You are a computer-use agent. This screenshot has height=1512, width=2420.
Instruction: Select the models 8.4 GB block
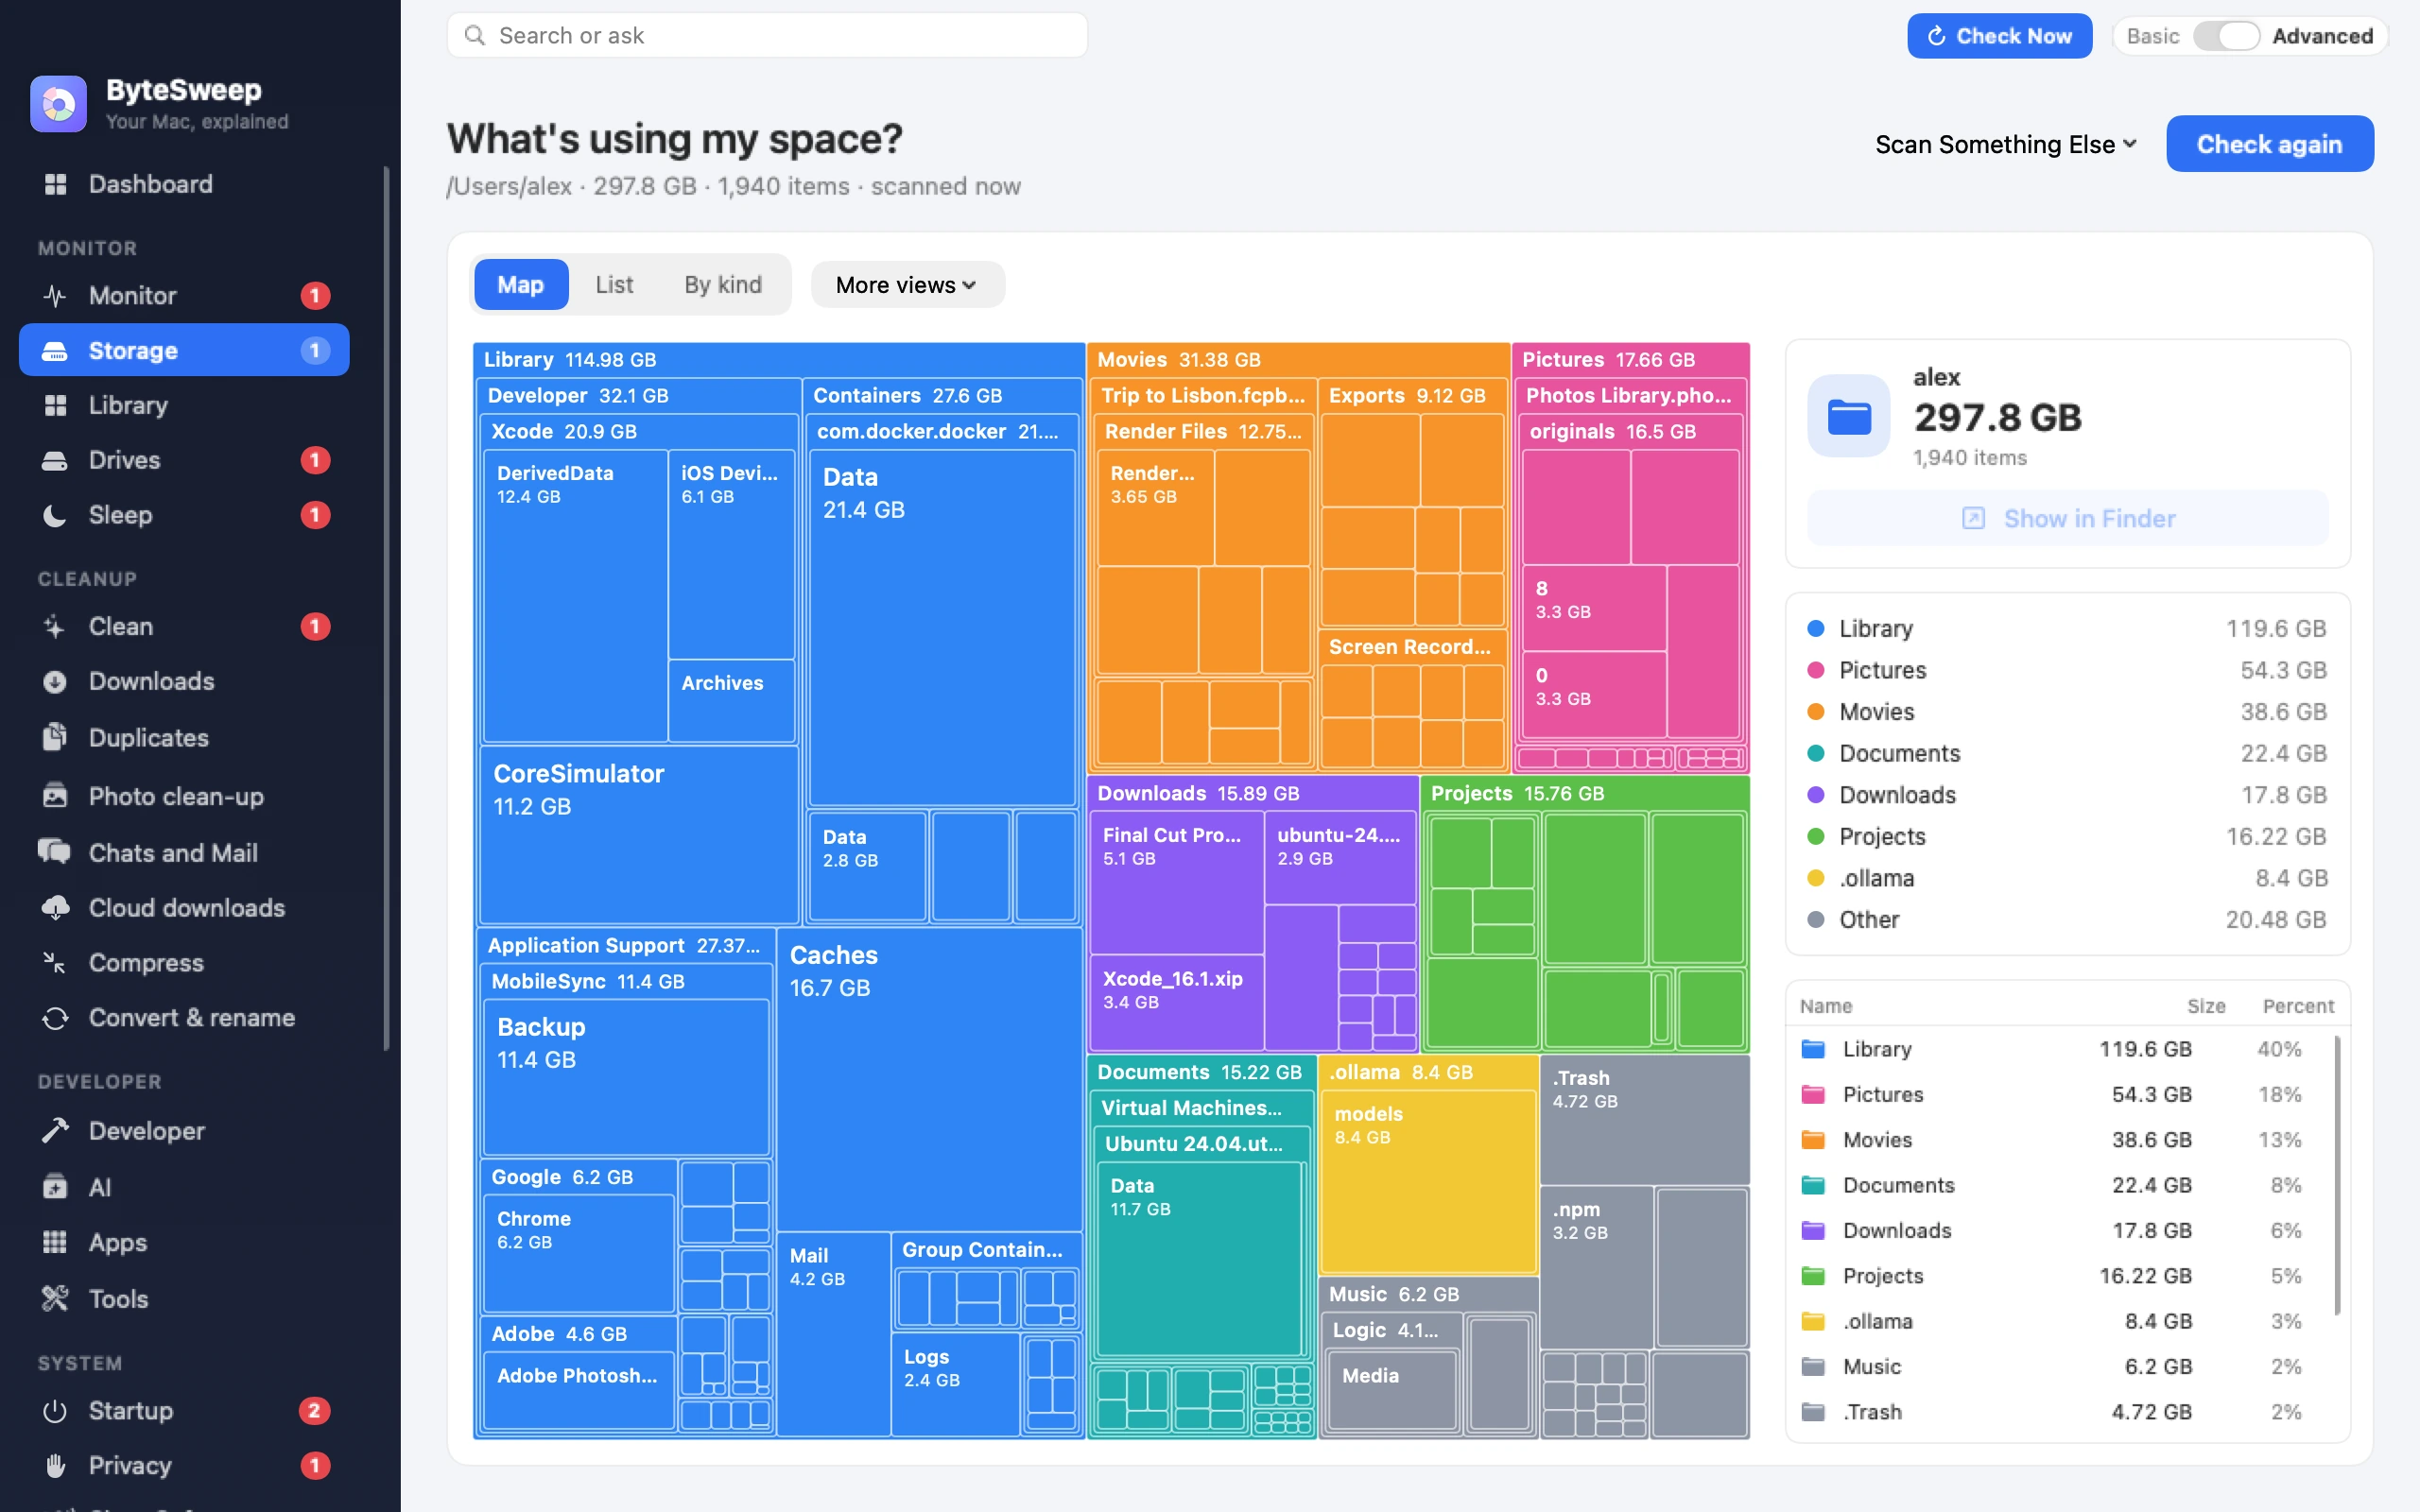click(x=1428, y=1182)
